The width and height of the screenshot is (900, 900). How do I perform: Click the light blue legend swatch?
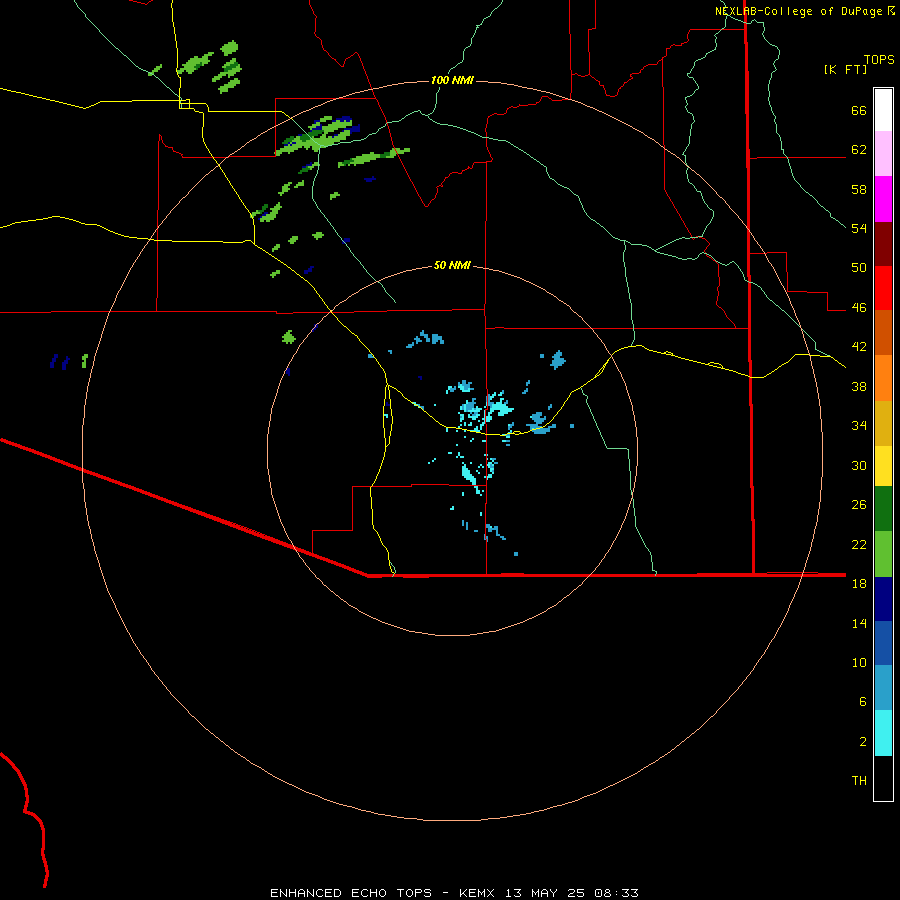coord(883,688)
